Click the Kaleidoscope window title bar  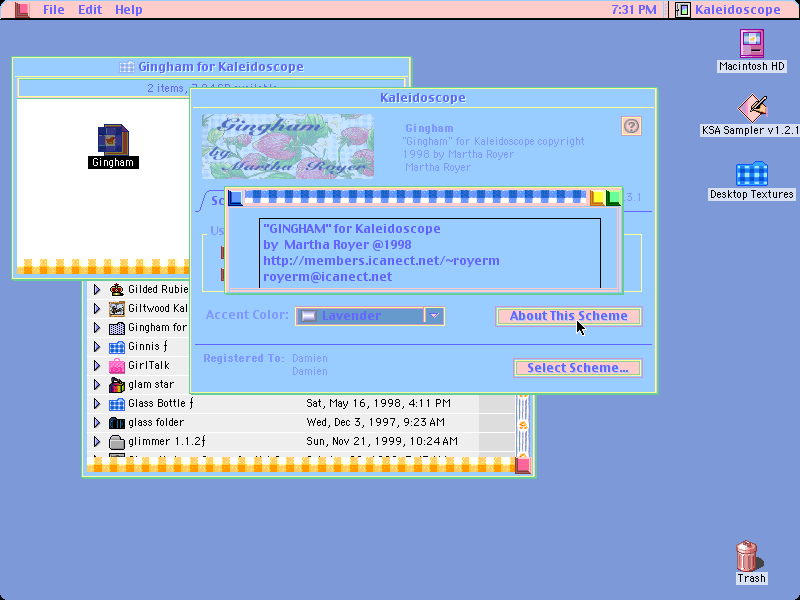pyautogui.click(x=423, y=97)
